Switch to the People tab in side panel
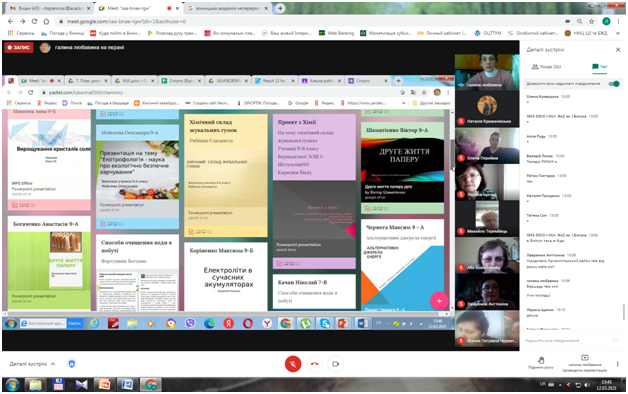Screen dimensions: 628x394 pos(546,67)
